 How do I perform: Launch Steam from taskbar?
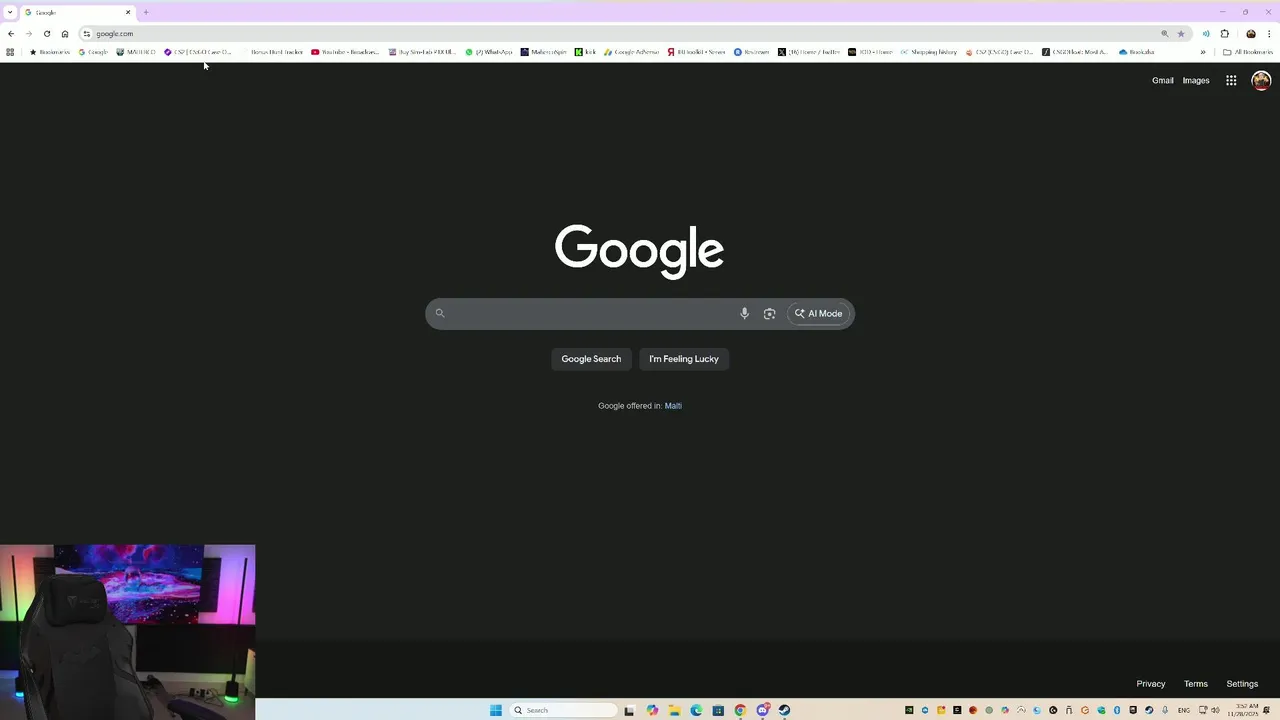pyautogui.click(x=784, y=710)
